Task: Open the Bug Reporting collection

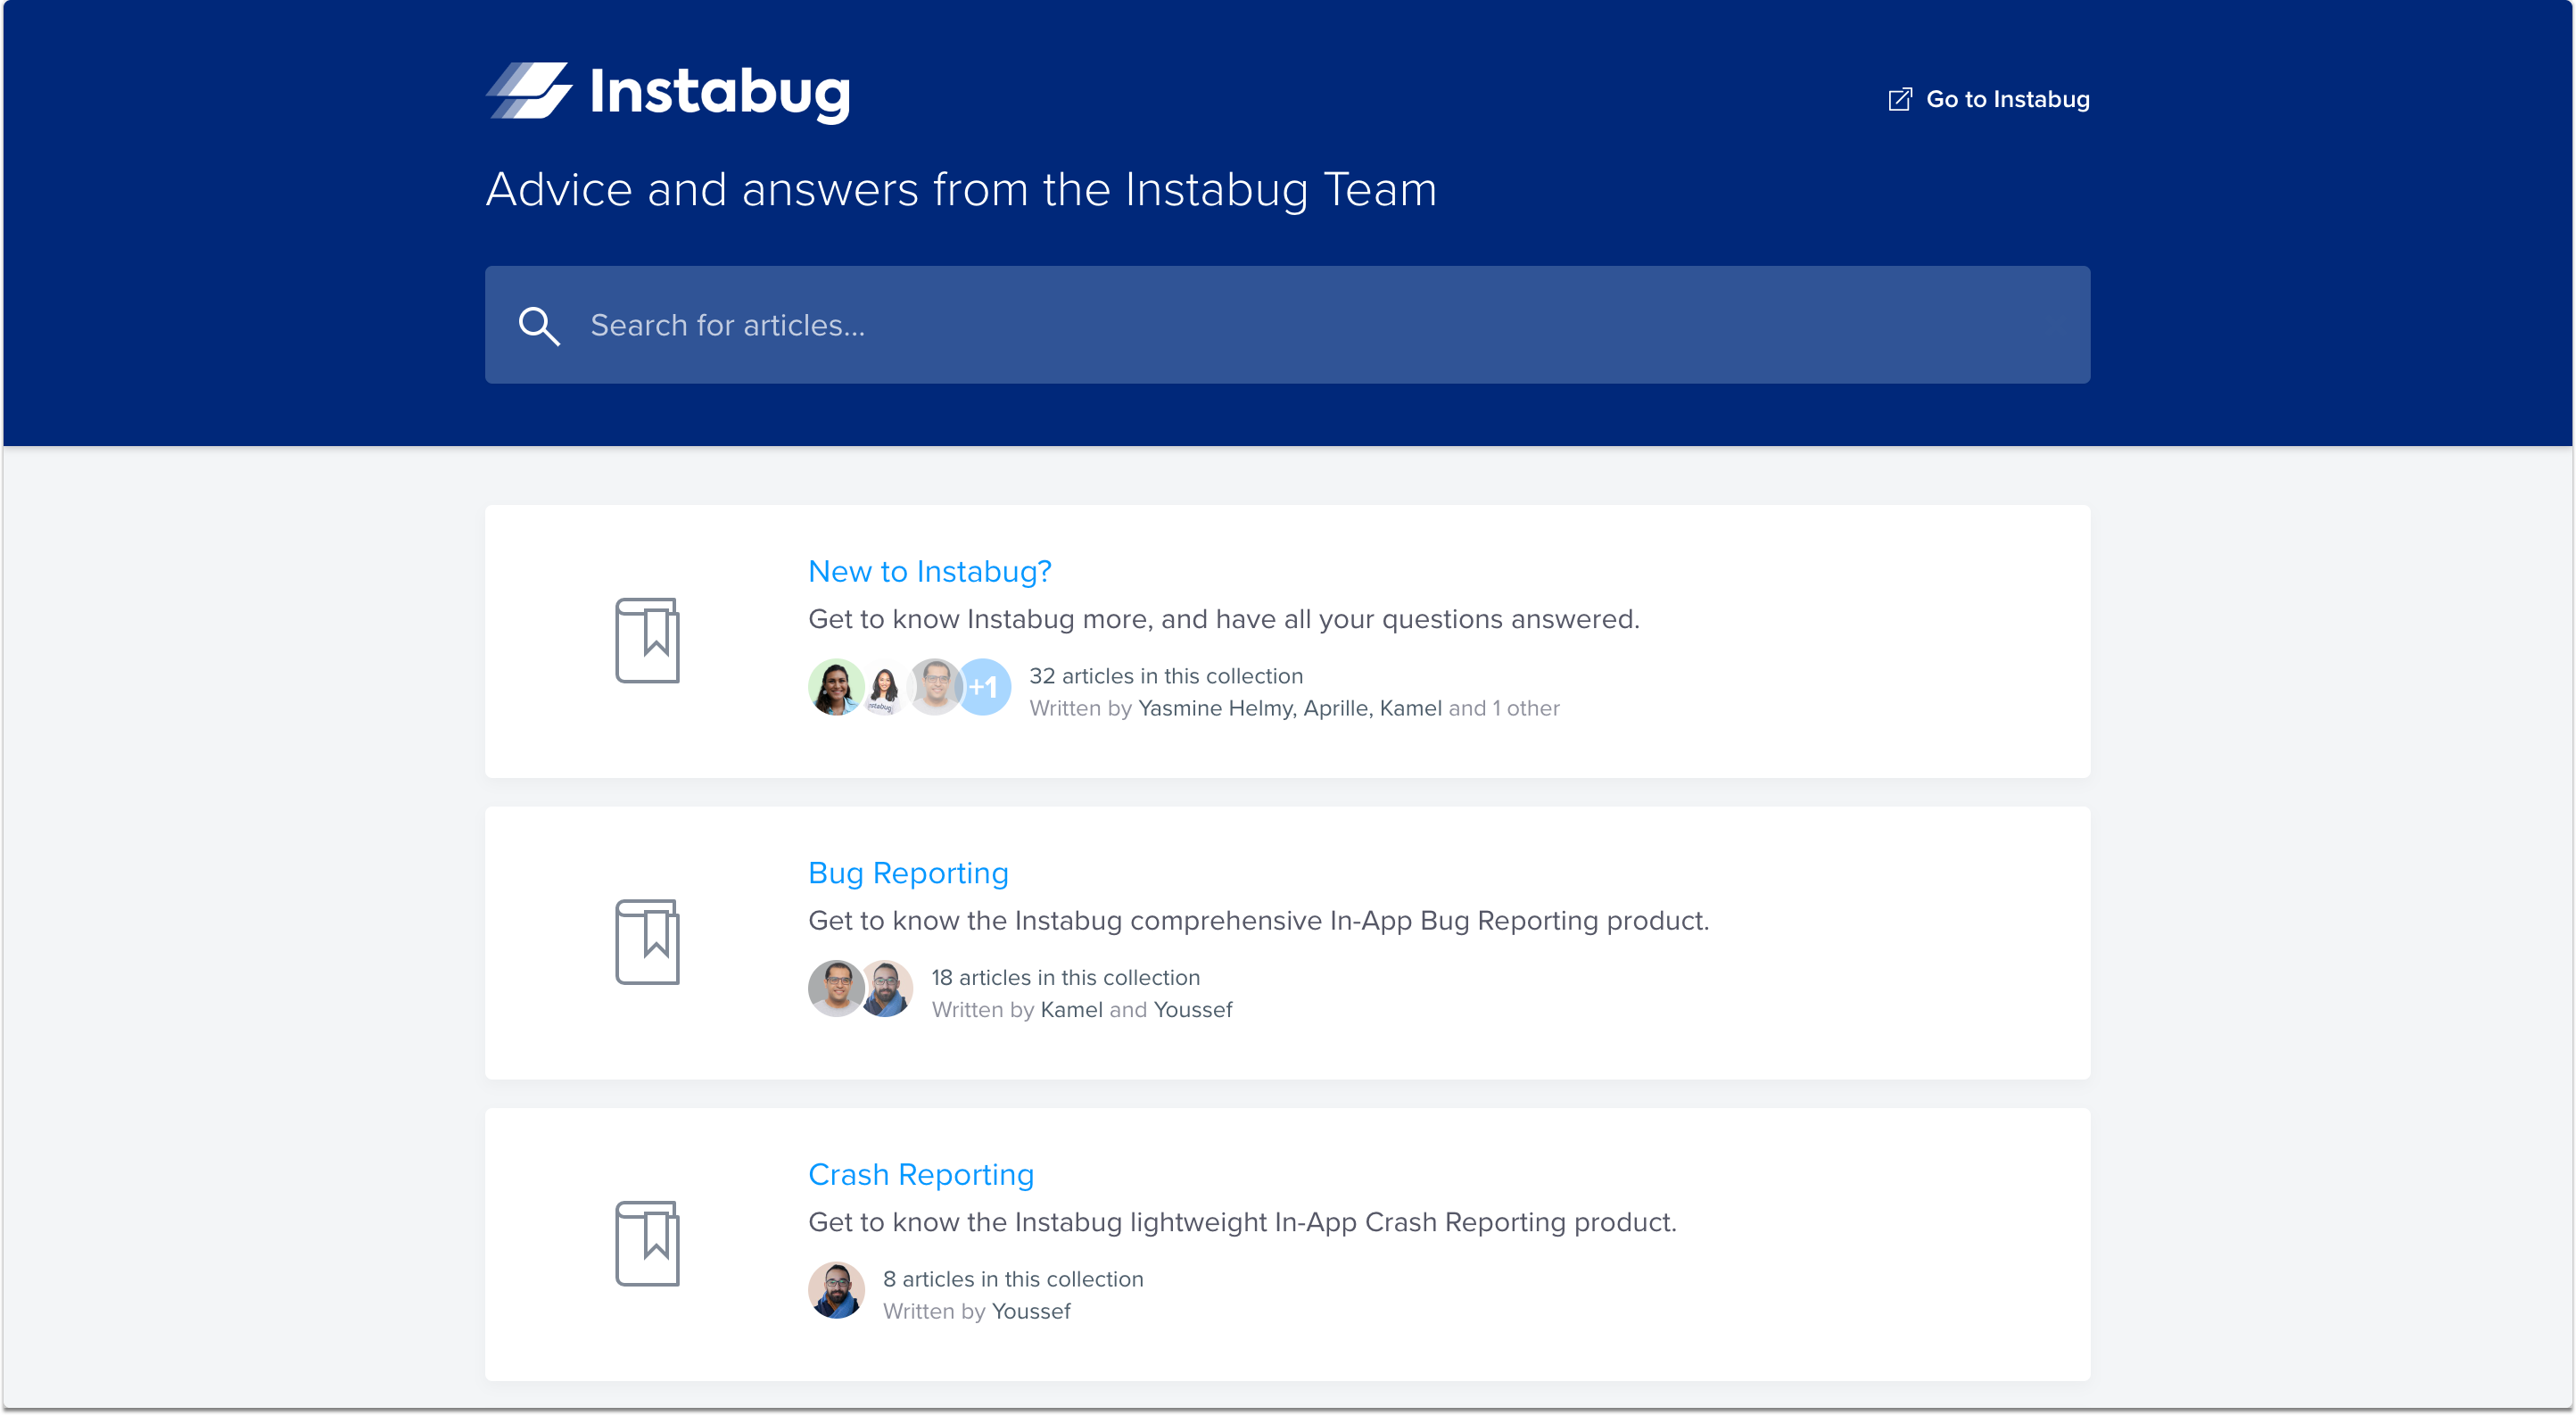Action: click(x=907, y=873)
